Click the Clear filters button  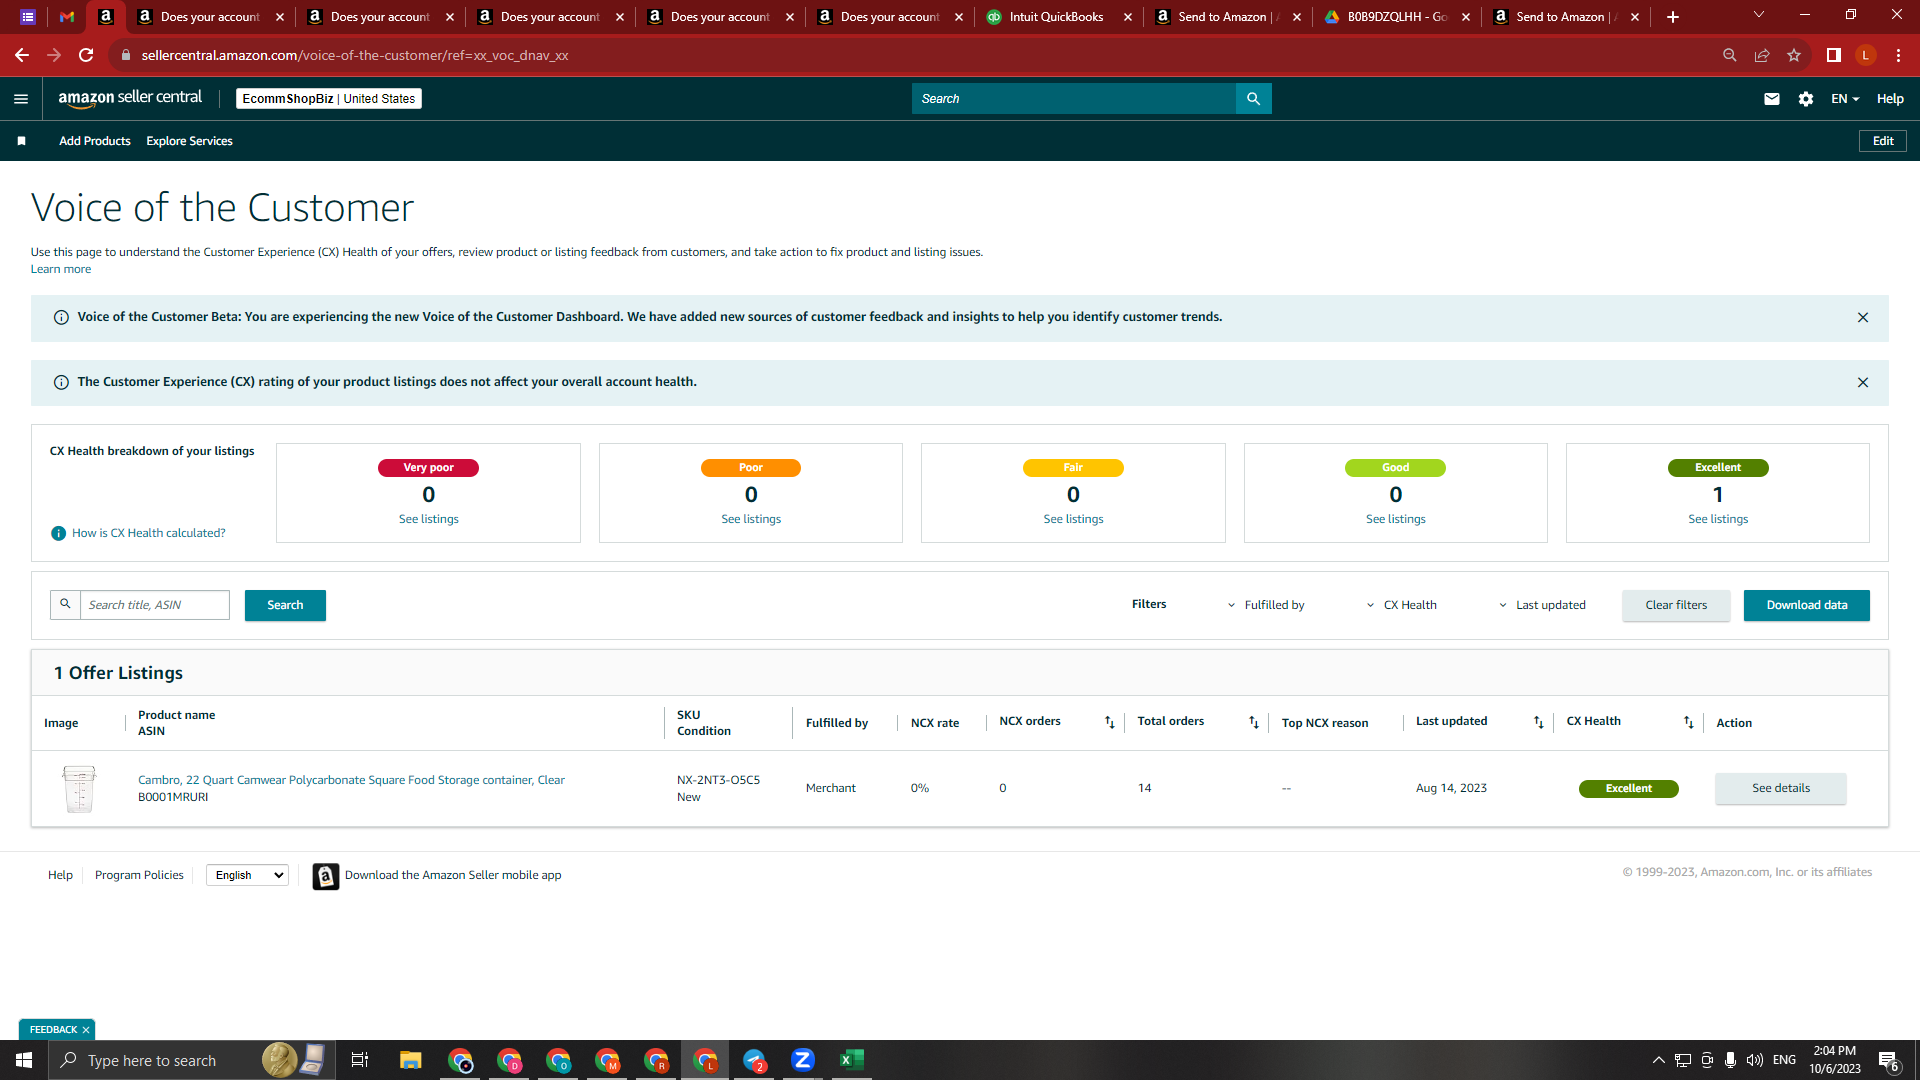[x=1676, y=605]
